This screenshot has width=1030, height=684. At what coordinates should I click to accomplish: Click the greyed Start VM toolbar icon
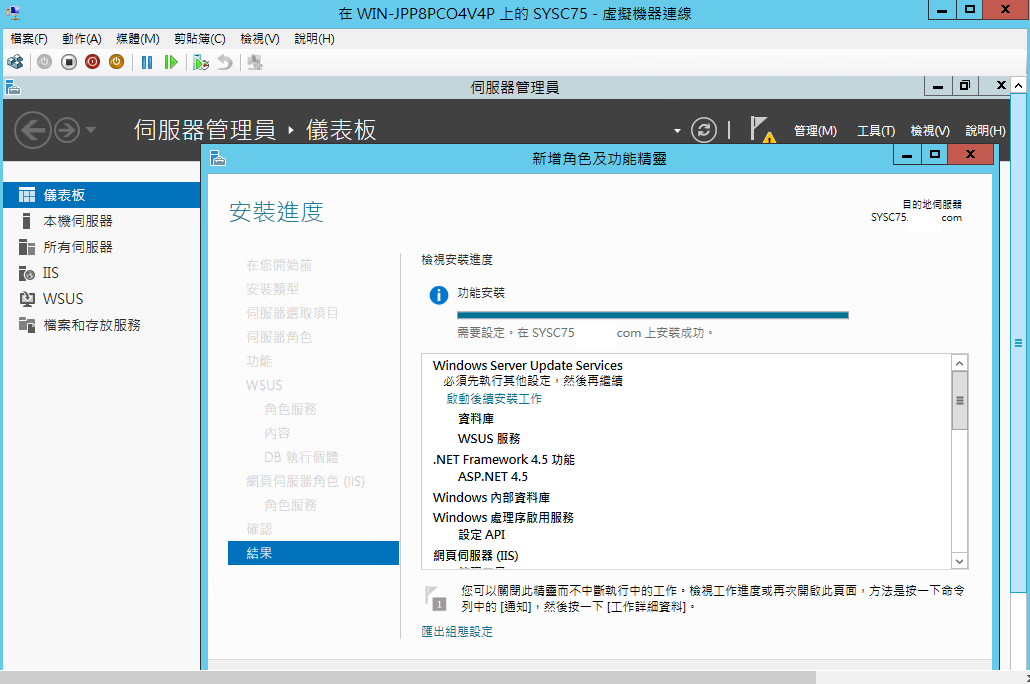point(45,62)
